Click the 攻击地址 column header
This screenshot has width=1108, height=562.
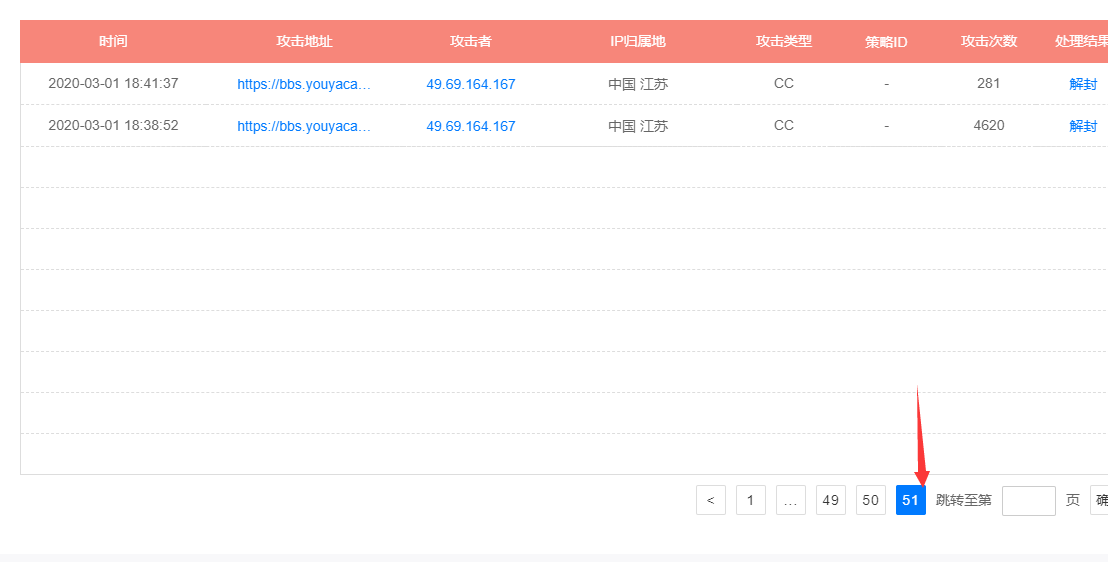[304, 42]
